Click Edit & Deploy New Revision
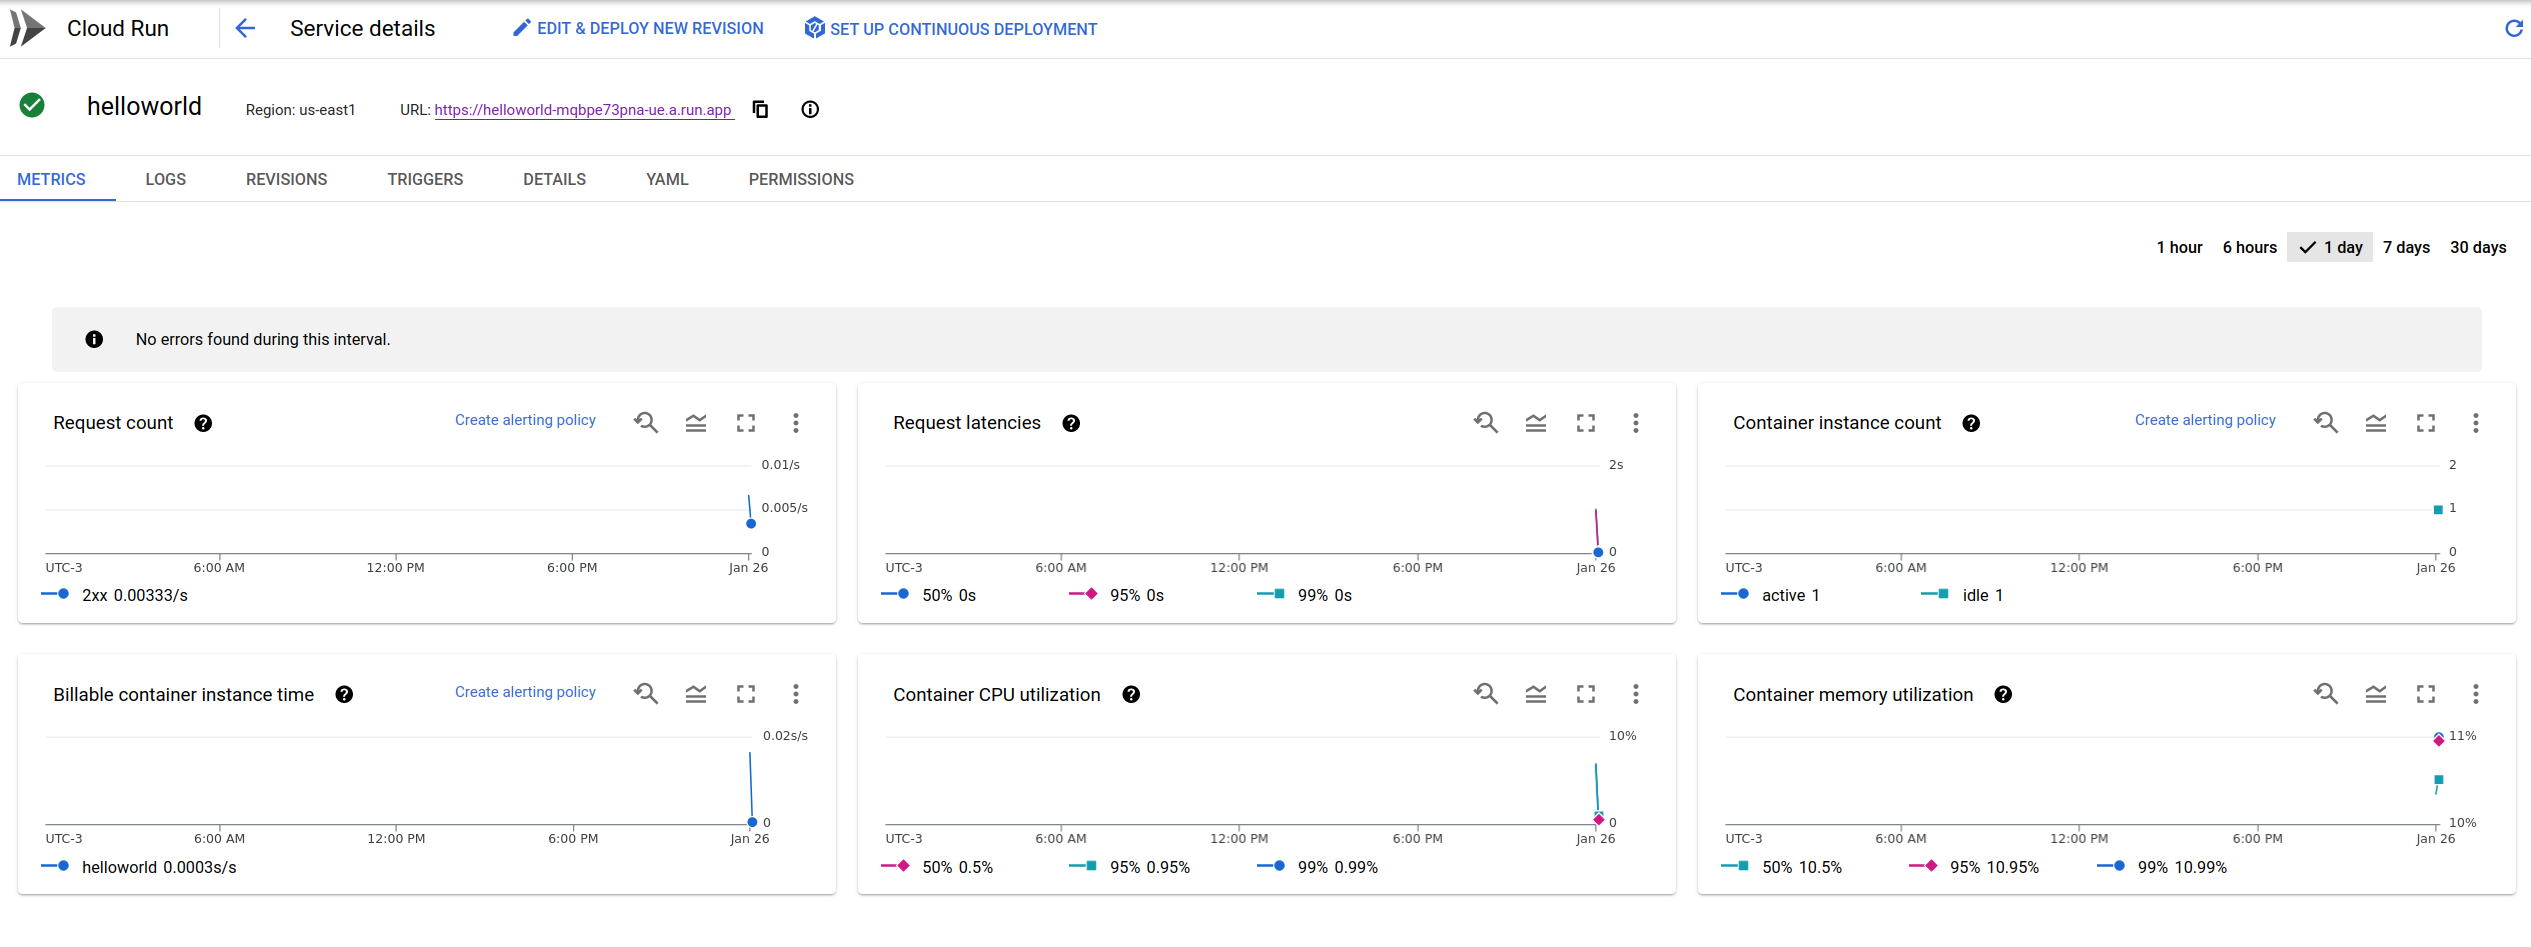Viewport: 2531px width, 947px height. (638, 29)
